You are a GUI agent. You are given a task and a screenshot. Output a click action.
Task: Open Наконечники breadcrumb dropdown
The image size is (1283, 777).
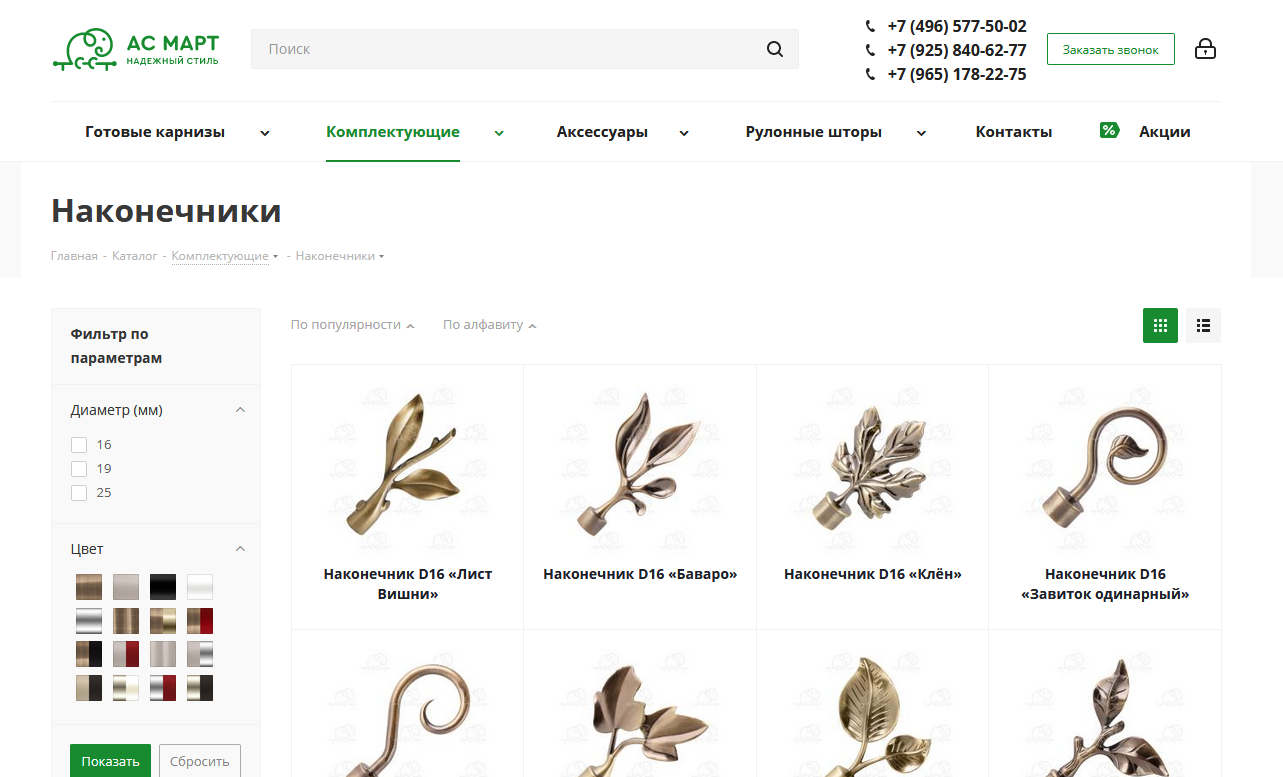[381, 257]
